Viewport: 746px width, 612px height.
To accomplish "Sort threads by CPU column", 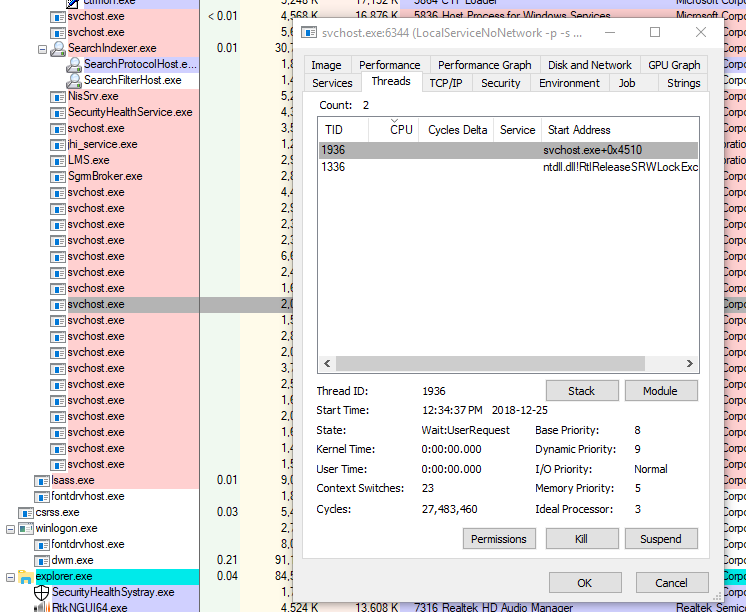I will (x=394, y=130).
